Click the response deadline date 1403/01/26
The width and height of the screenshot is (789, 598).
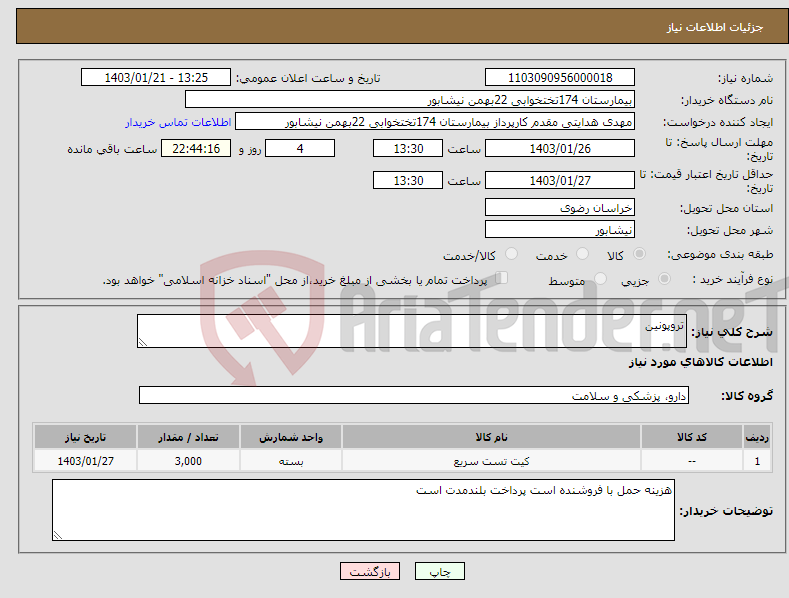click(560, 148)
